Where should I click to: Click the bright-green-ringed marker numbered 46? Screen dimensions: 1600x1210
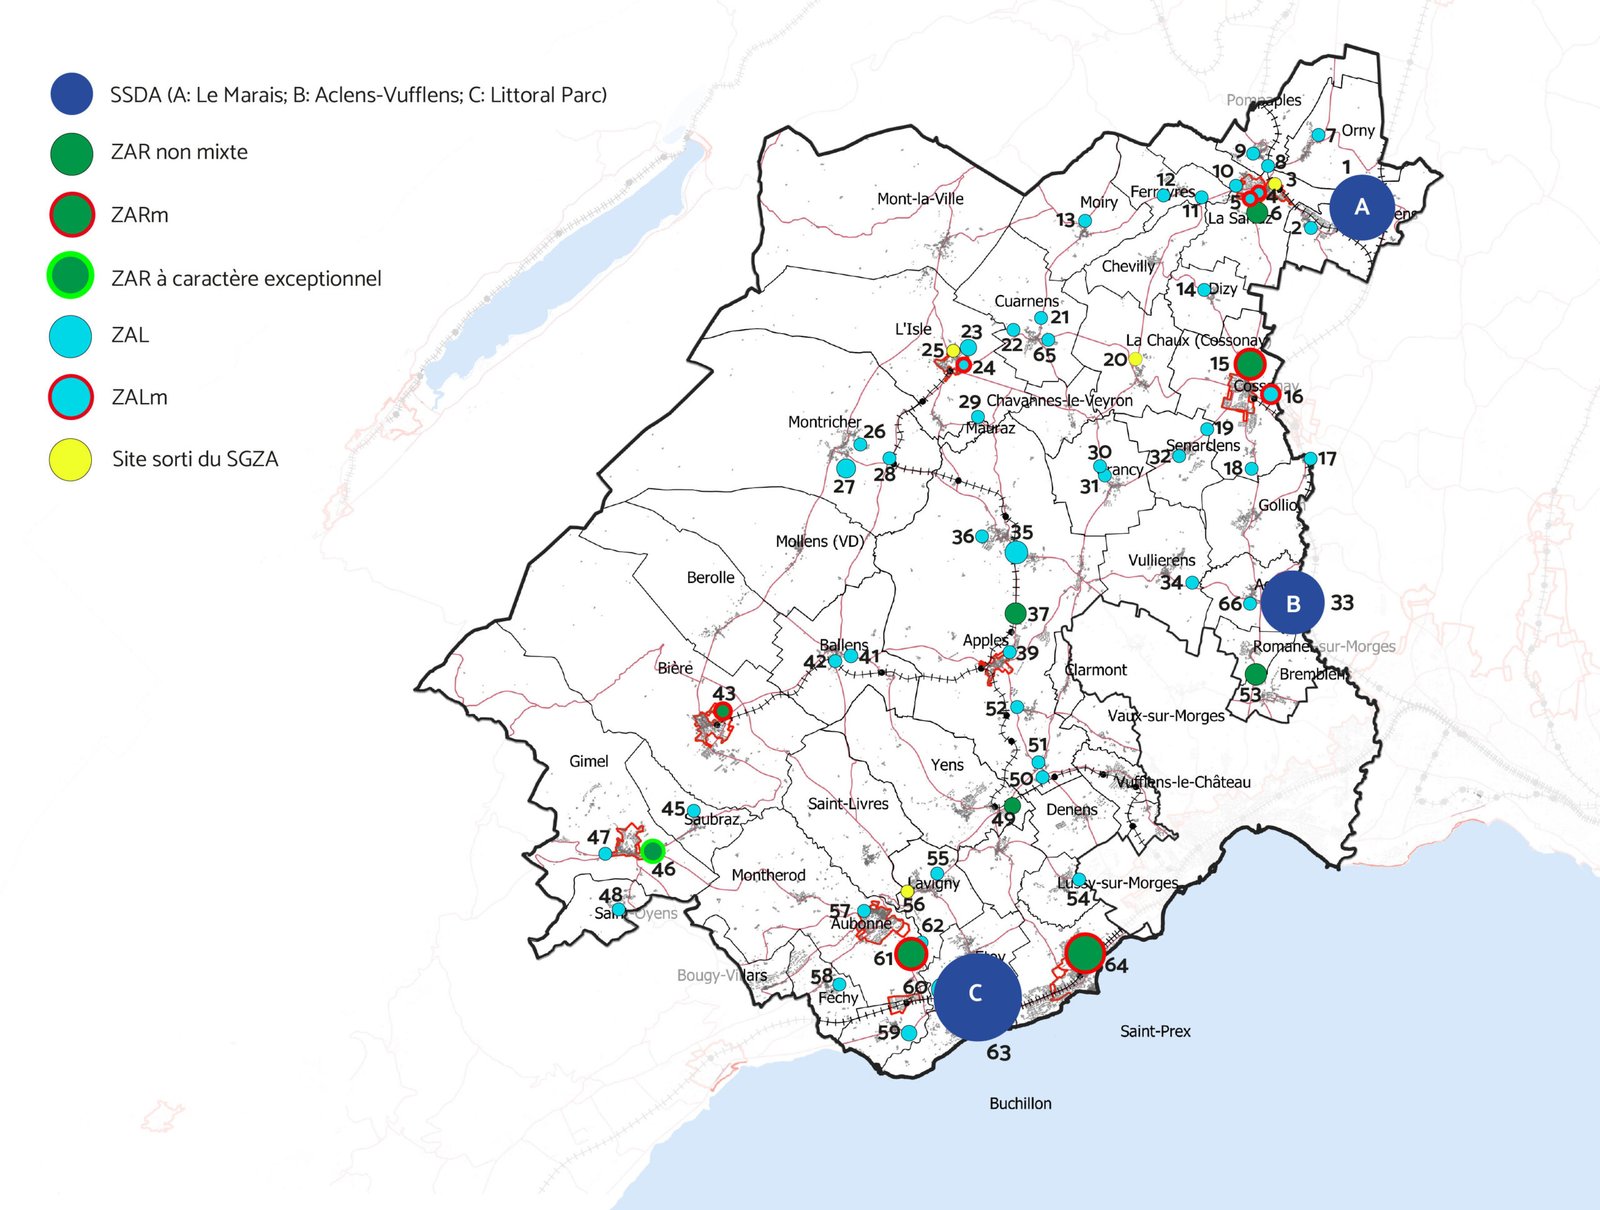tap(653, 851)
